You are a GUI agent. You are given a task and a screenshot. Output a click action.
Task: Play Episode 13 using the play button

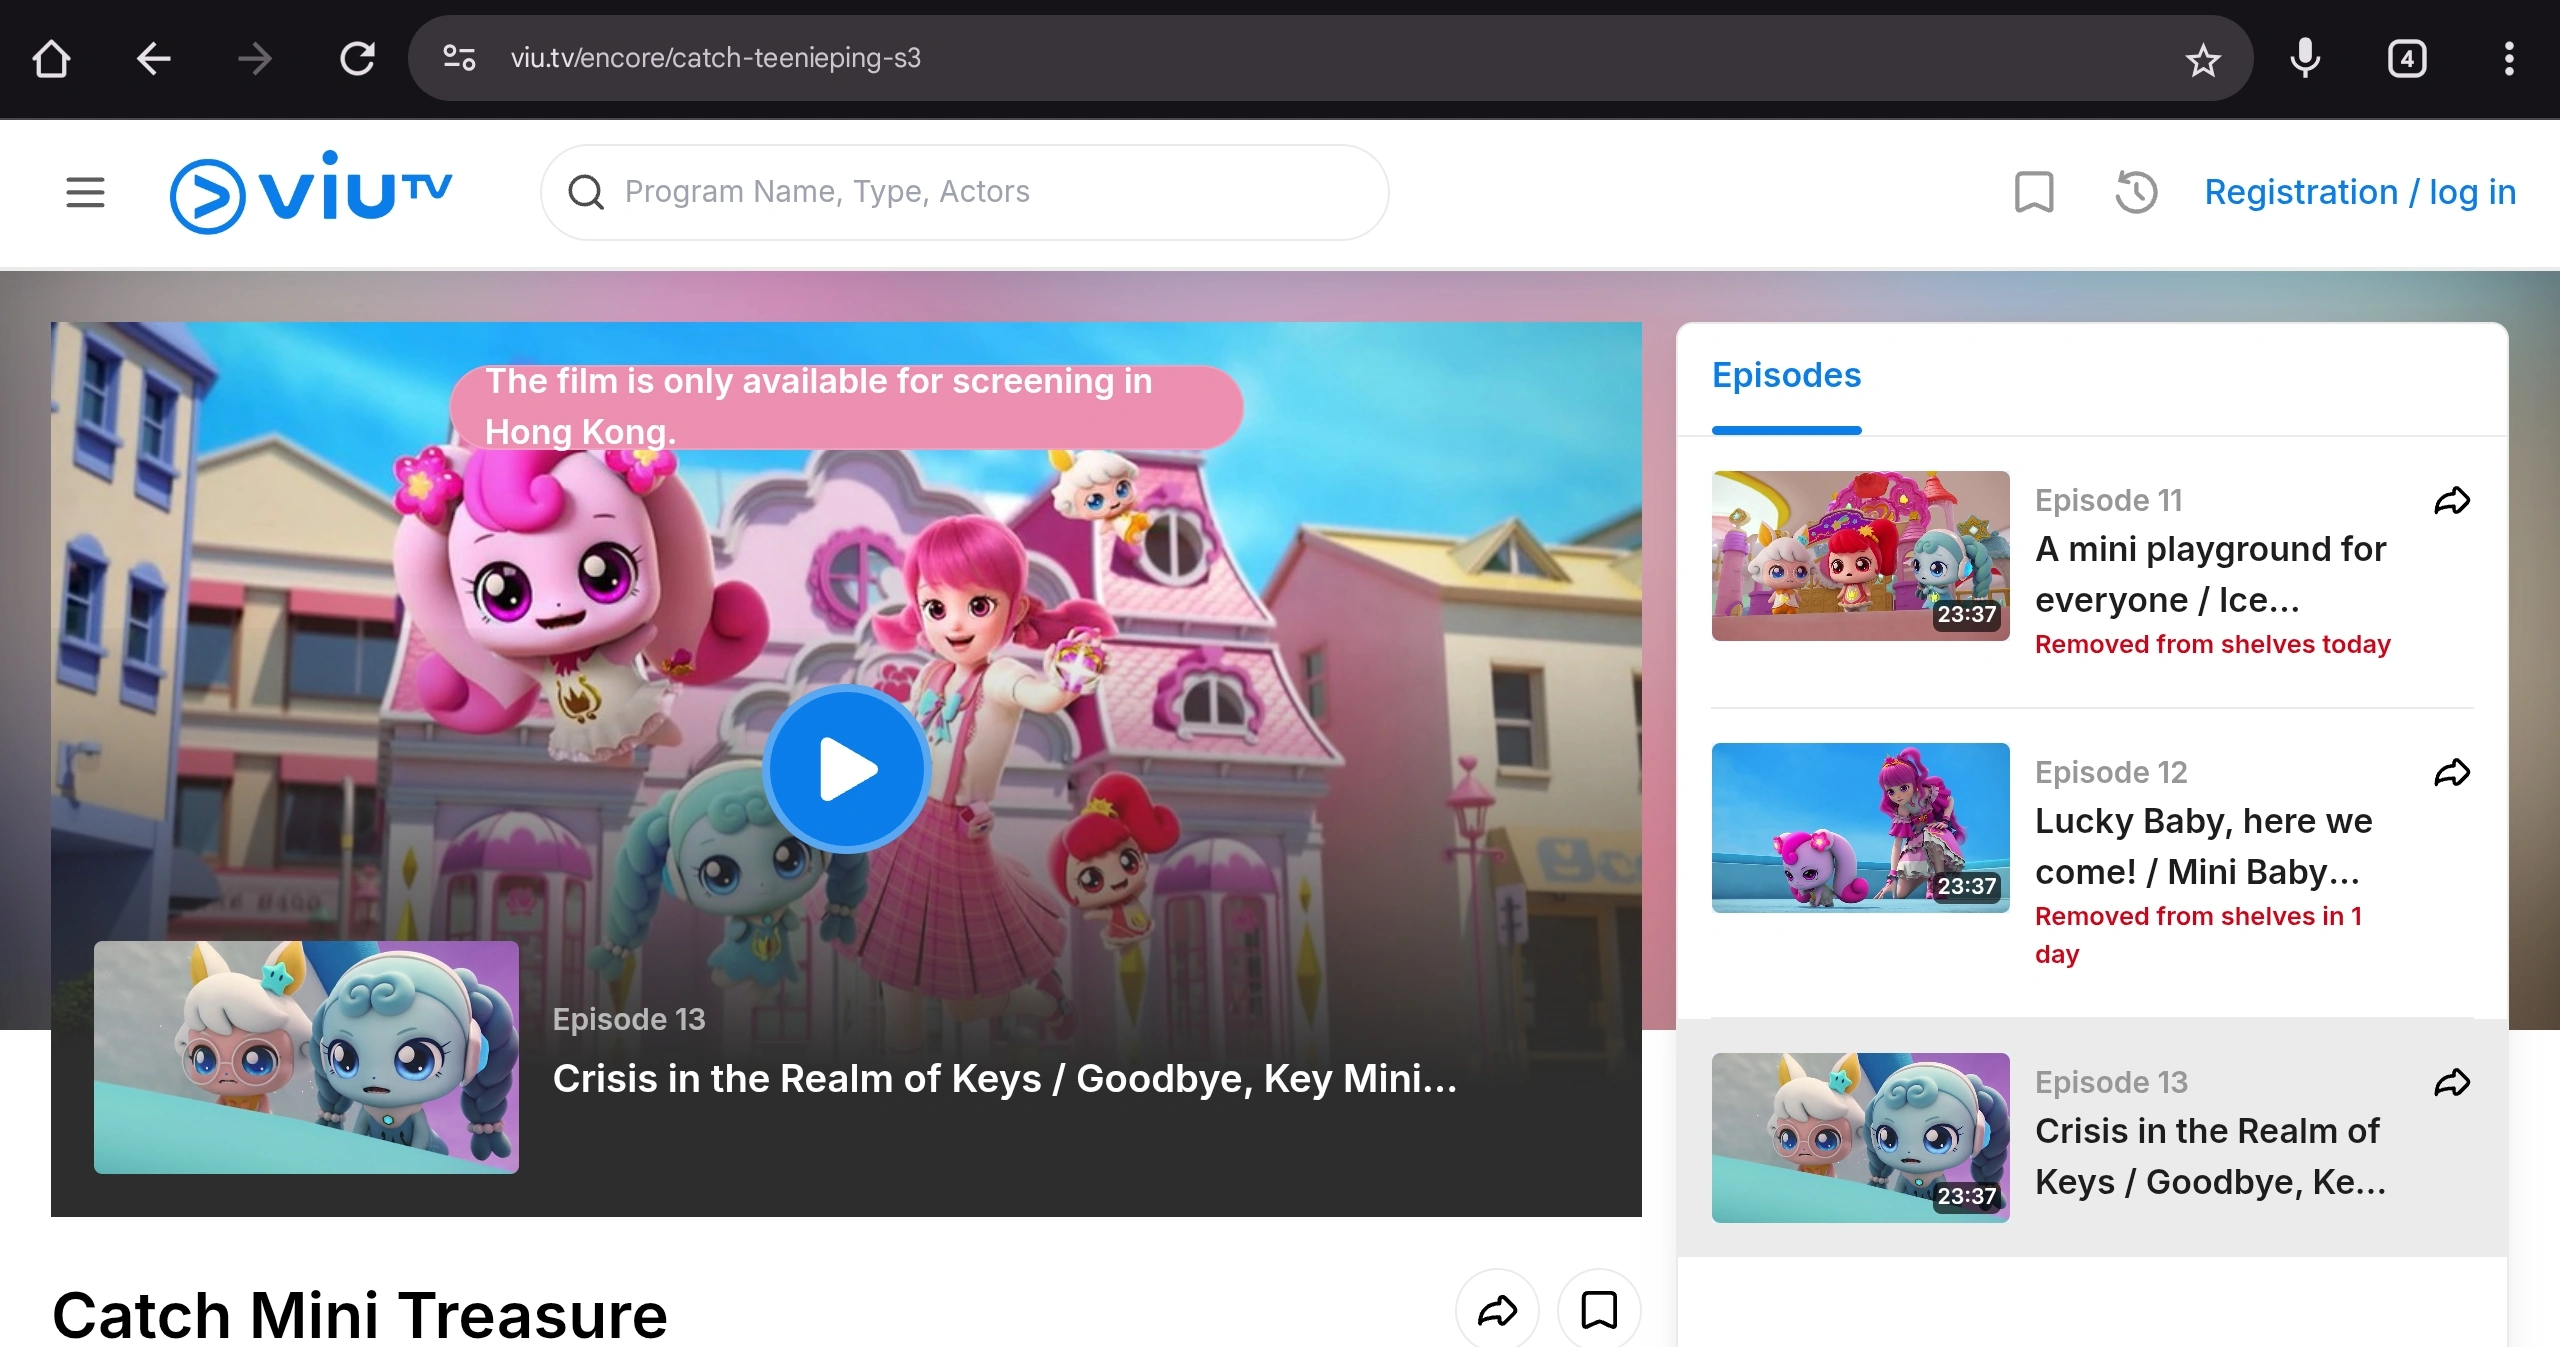tap(845, 768)
